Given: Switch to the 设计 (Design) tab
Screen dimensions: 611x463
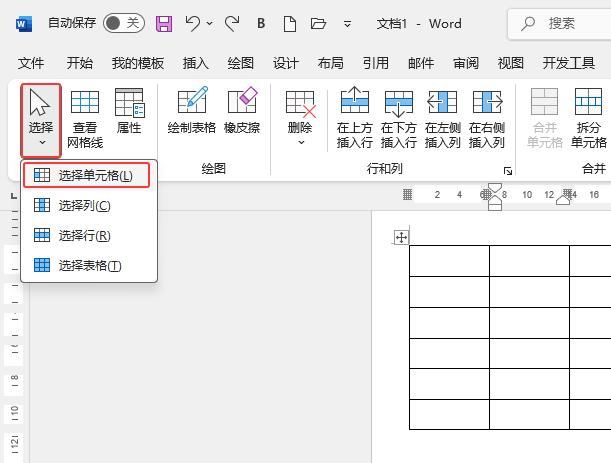Looking at the screenshot, I should [x=286, y=63].
